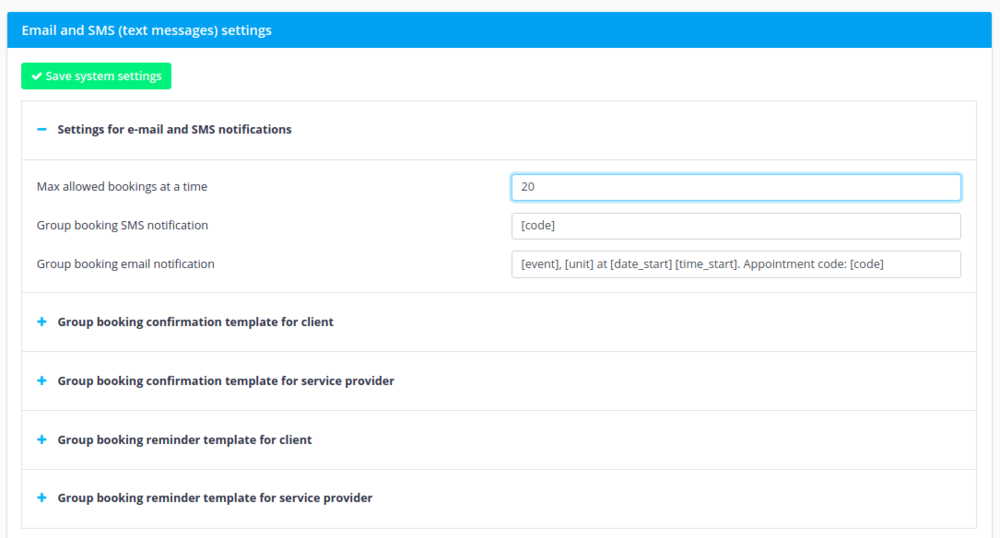Click 'Group booking email notification' label
Image resolution: width=1000 pixels, height=538 pixels.
point(125,264)
